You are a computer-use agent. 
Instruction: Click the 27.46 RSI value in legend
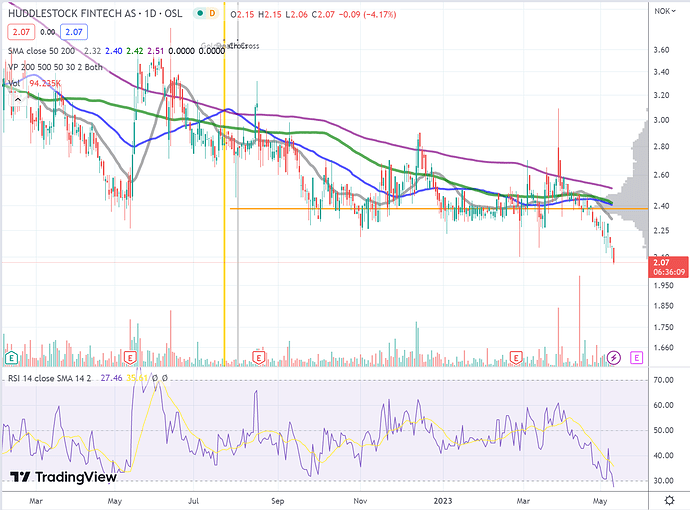[111, 378]
